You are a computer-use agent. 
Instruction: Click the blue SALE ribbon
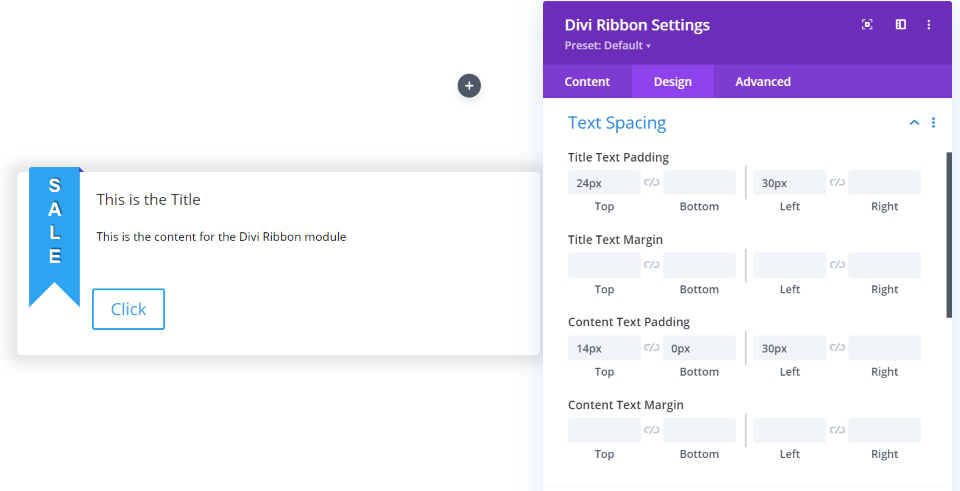(x=54, y=236)
